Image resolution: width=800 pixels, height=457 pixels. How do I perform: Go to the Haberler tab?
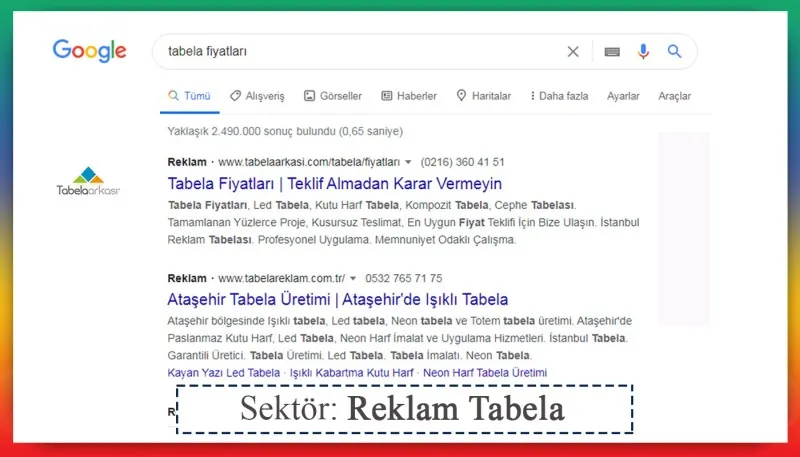pos(409,96)
